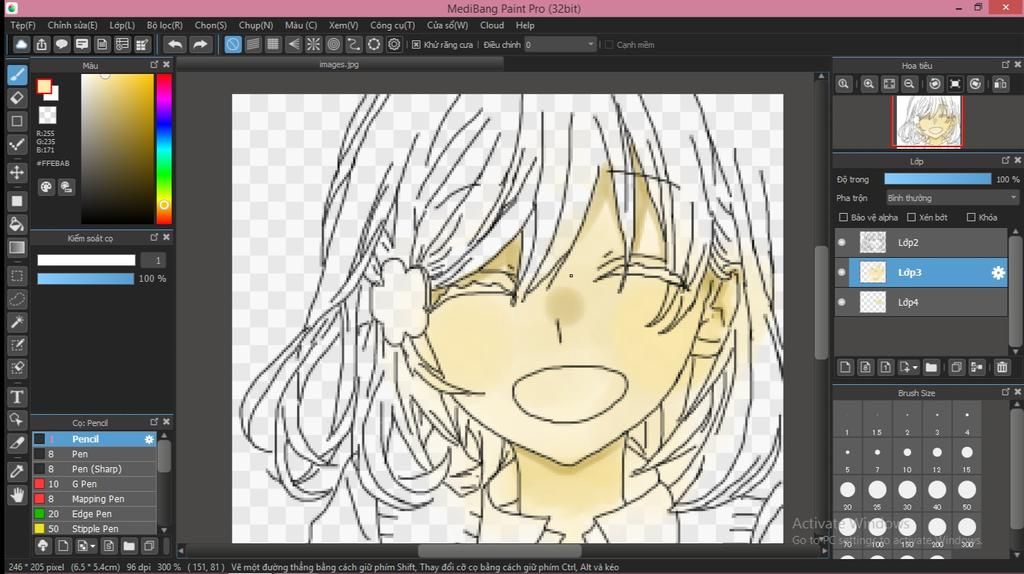Select the Hand pan tool
The image size is (1024, 574).
pos(17,495)
